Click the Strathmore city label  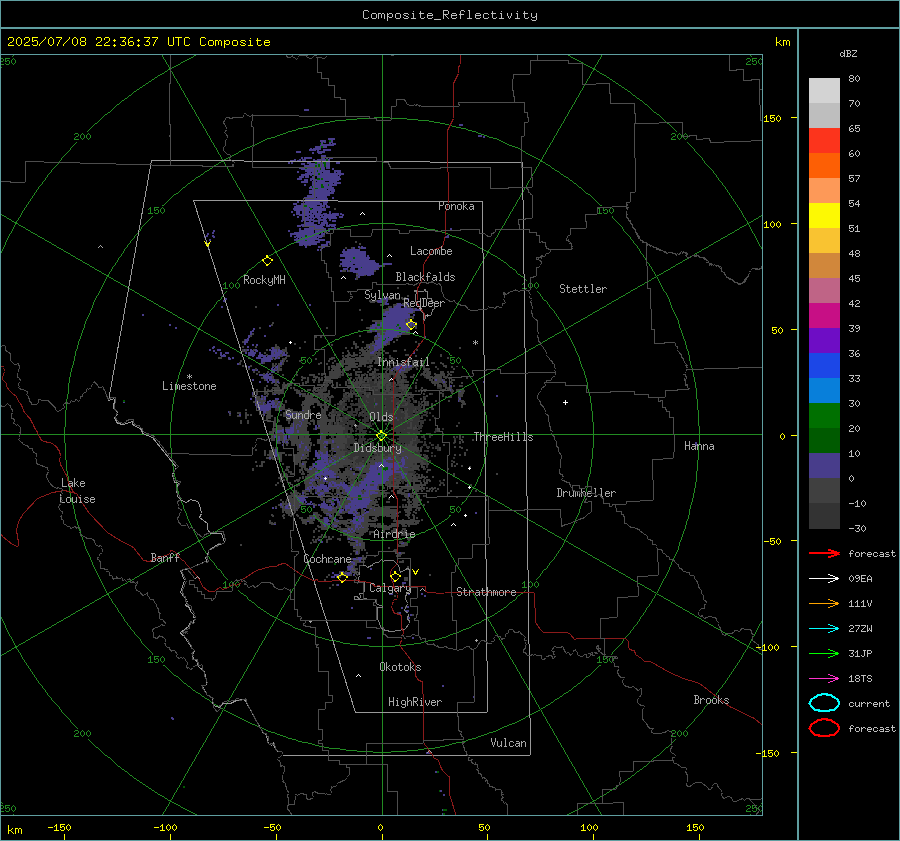point(486,592)
